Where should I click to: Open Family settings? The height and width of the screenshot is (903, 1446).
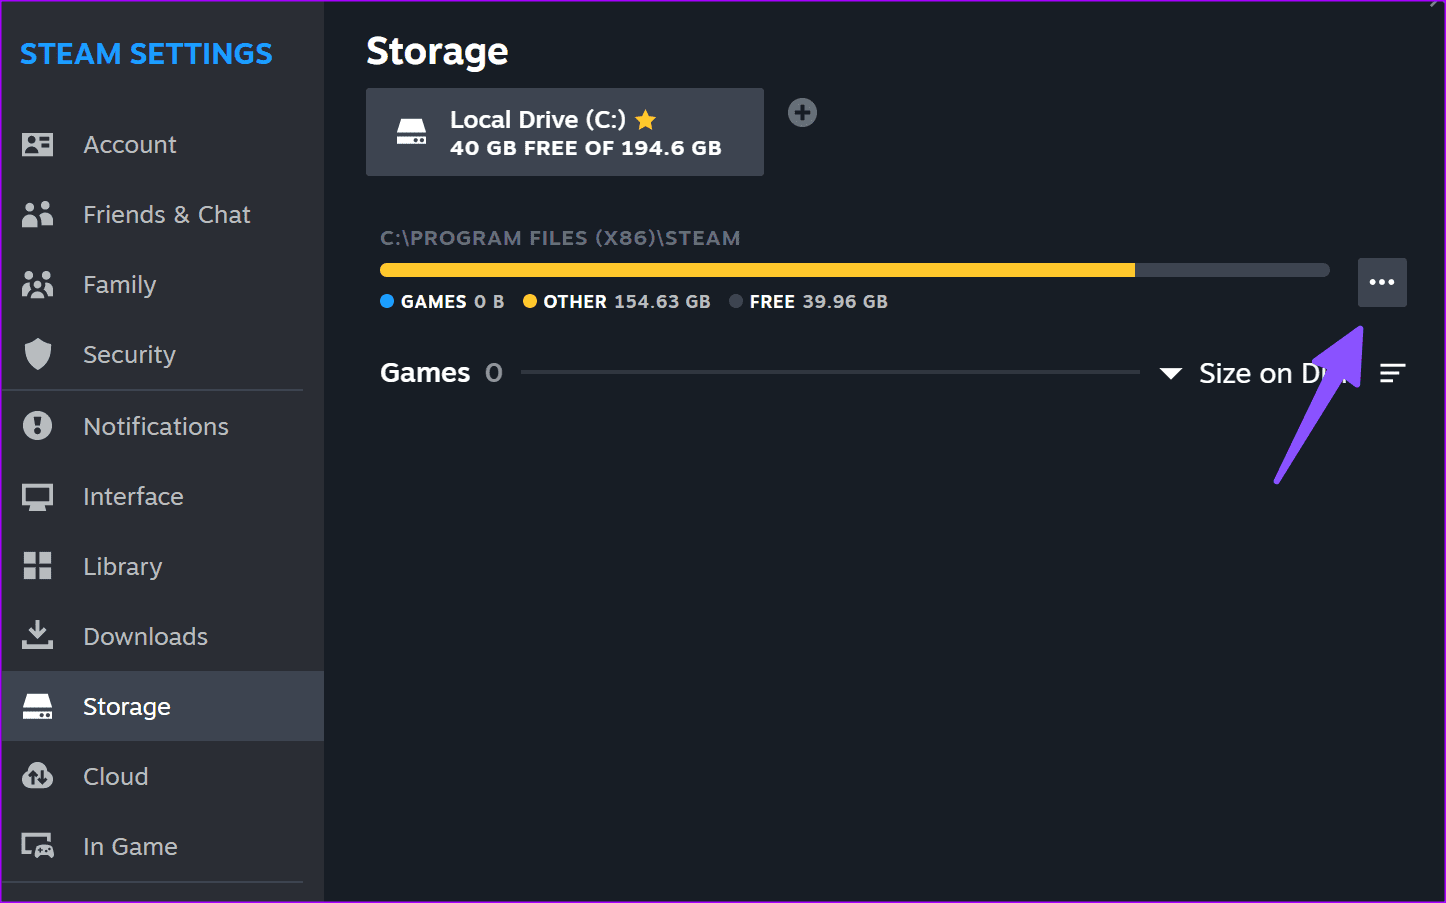pyautogui.click(x=162, y=285)
